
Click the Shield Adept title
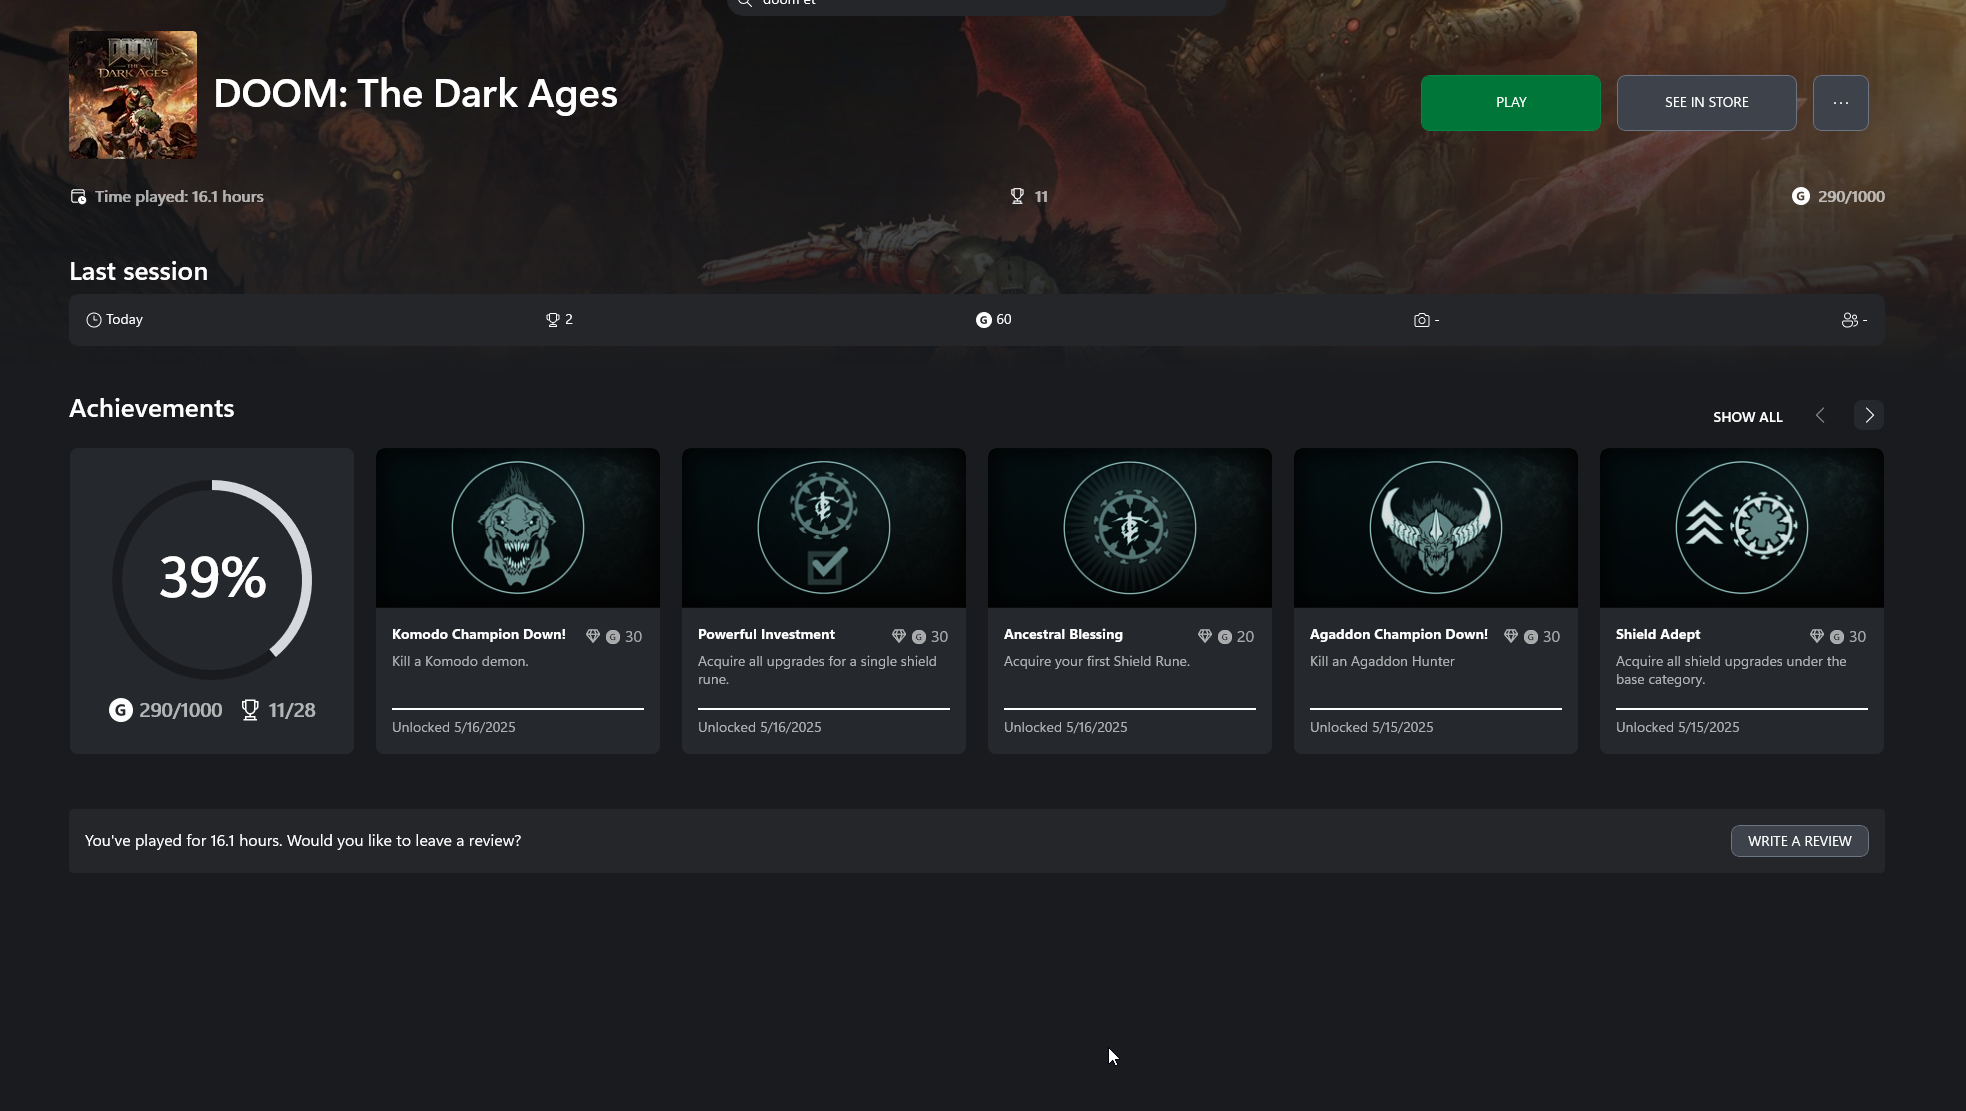tap(1658, 635)
